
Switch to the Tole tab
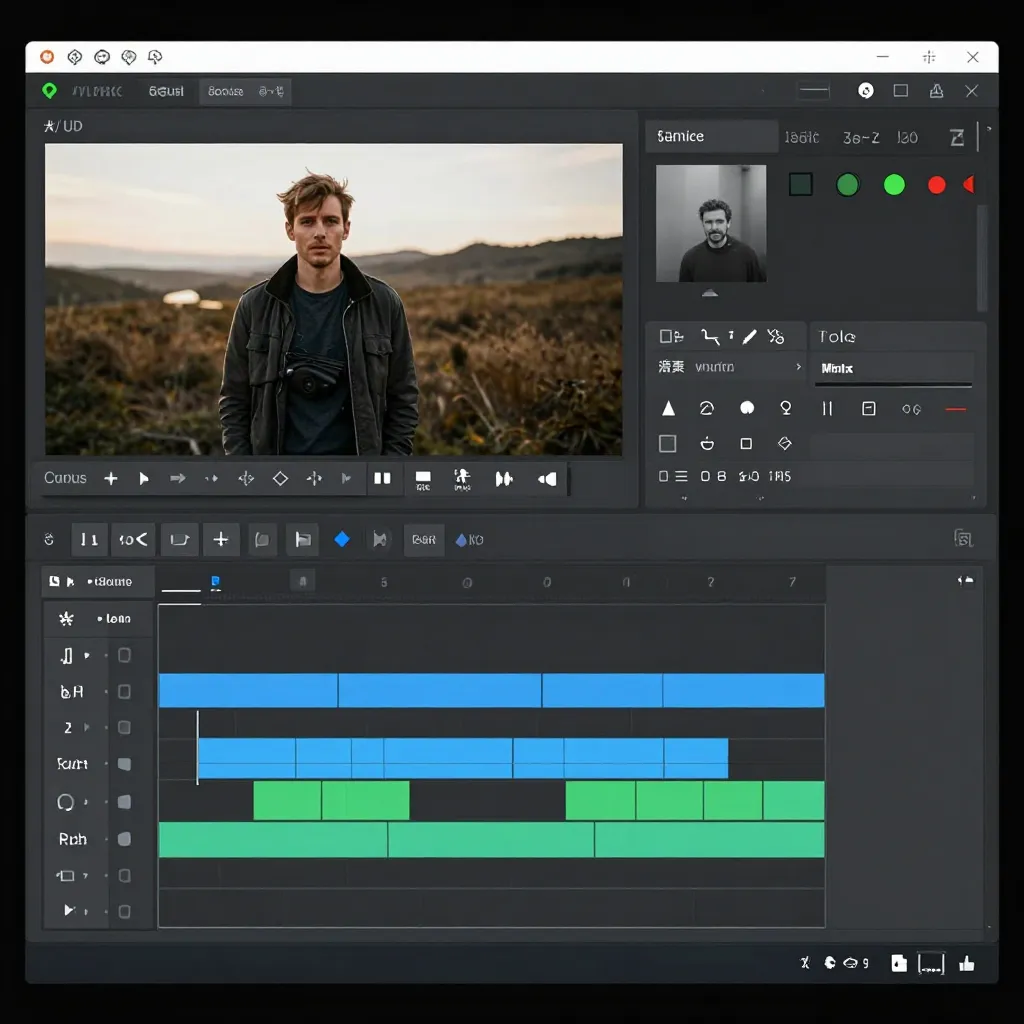[837, 337]
